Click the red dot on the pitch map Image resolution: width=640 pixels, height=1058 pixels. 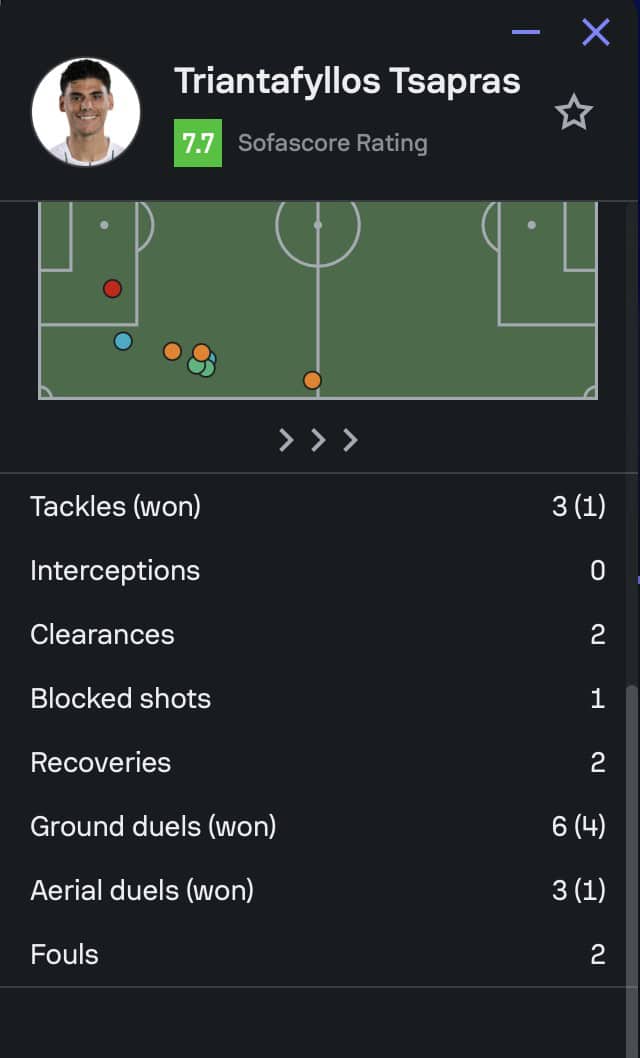point(112,289)
